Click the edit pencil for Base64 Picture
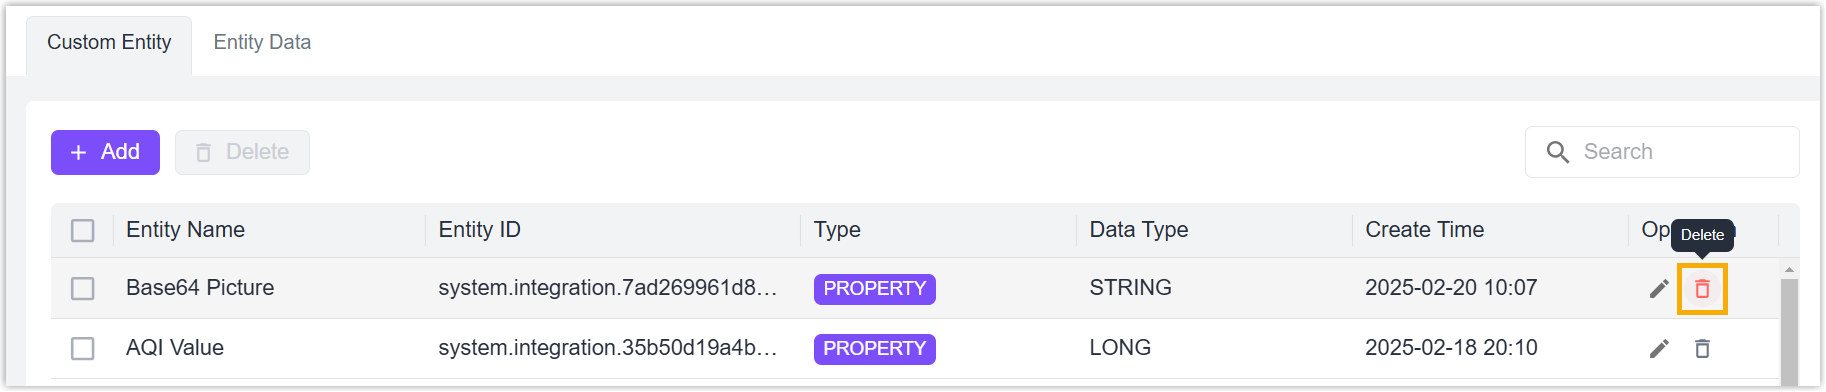Viewport: 1826px width, 392px height. coord(1659,289)
